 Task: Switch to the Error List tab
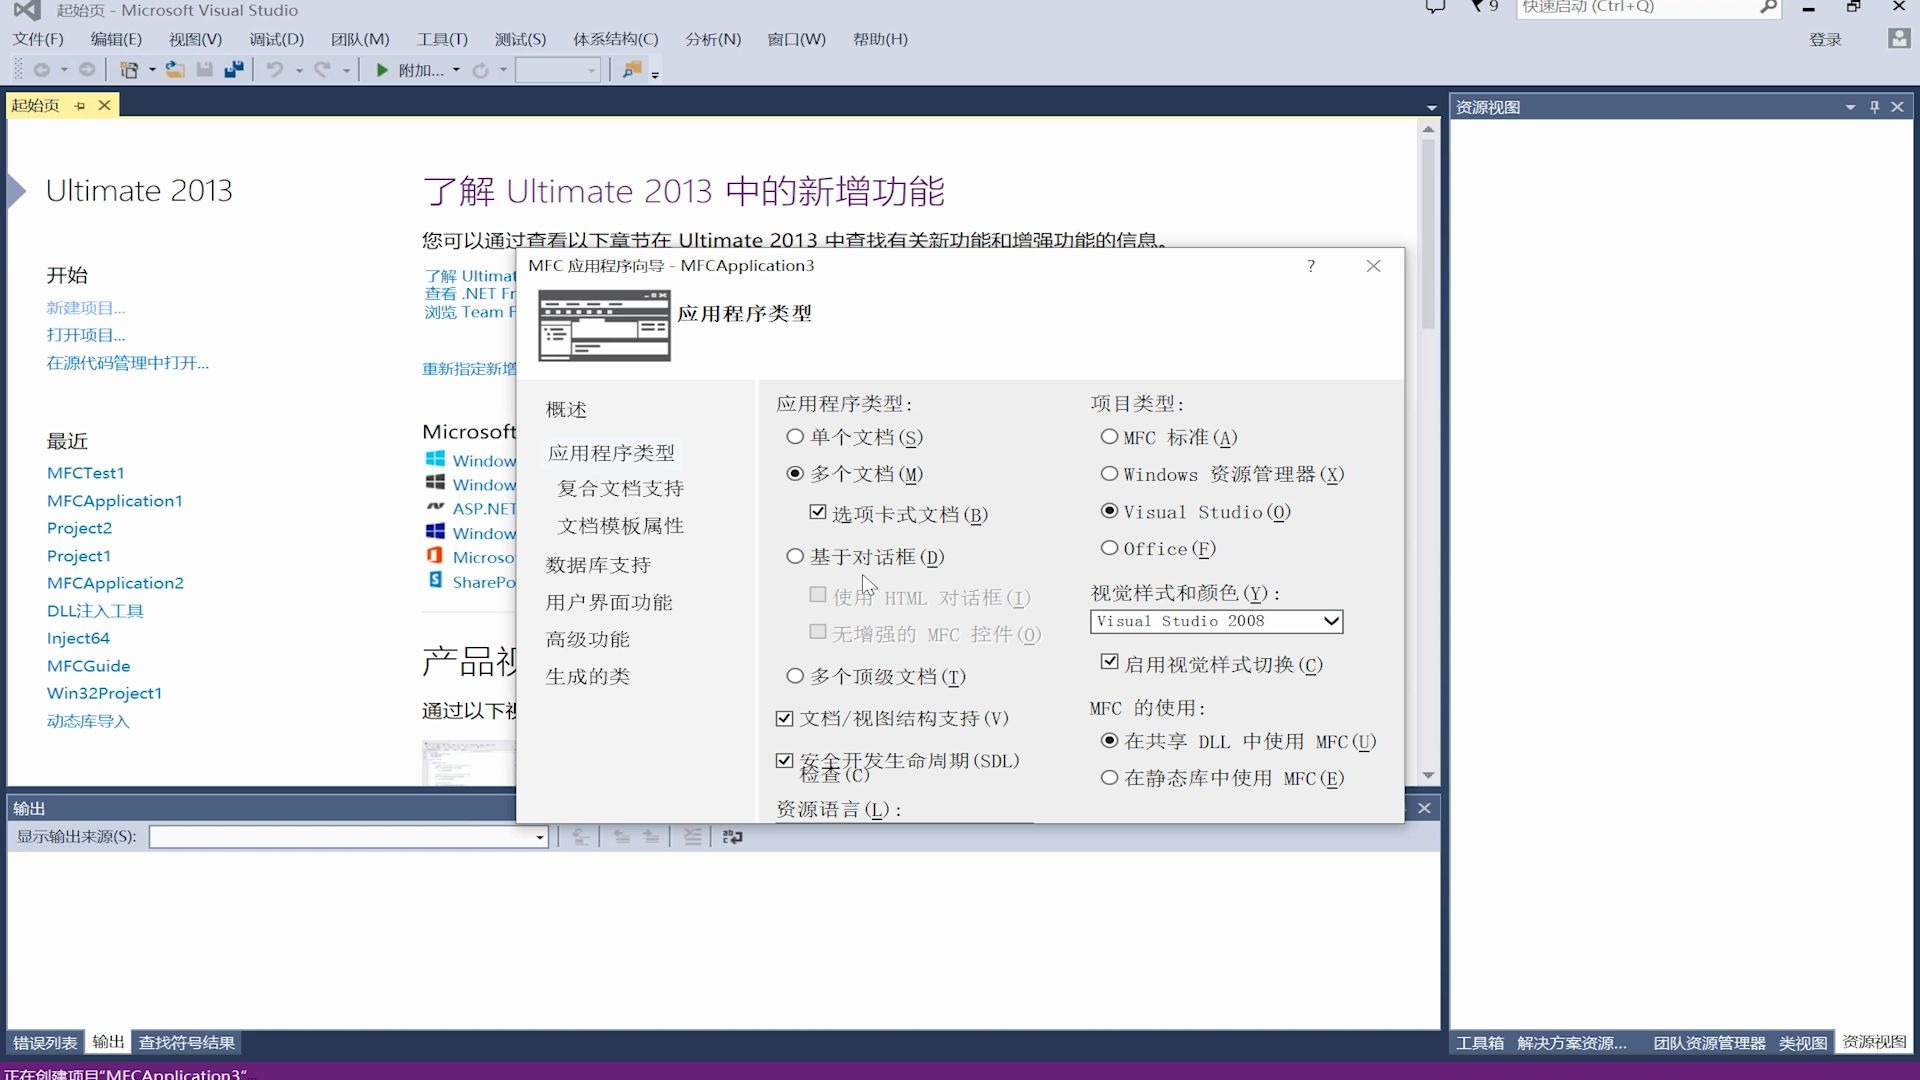[44, 1043]
